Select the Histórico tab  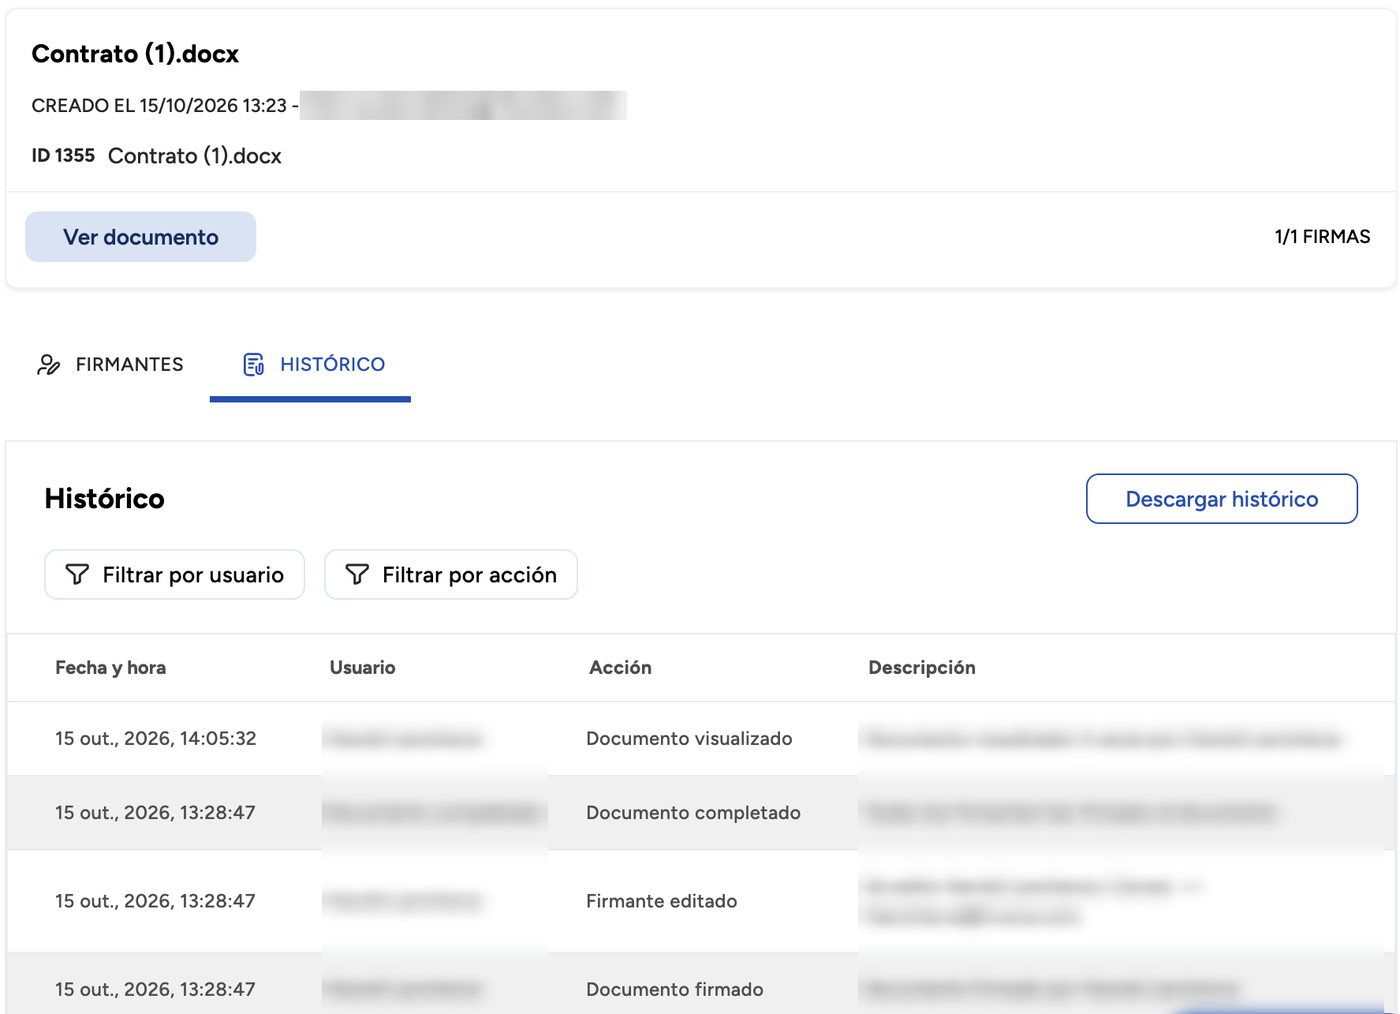pos(311,365)
